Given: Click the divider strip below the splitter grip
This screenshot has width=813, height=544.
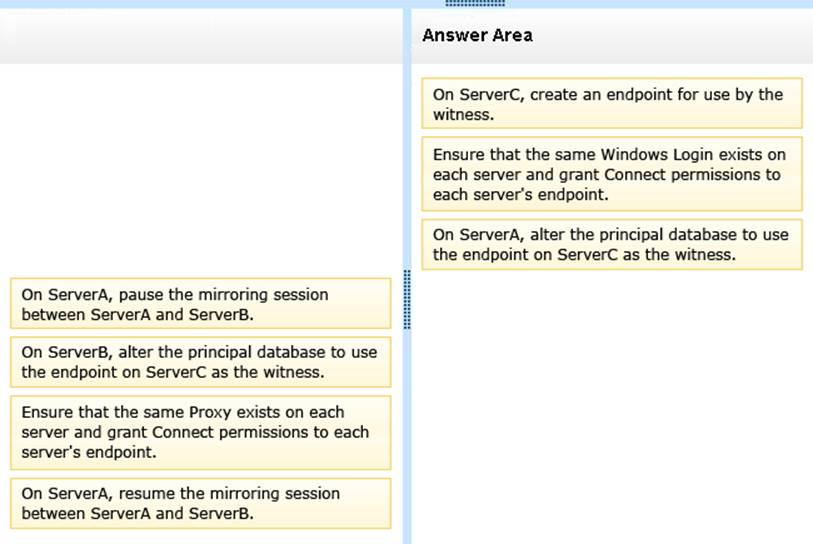Looking at the screenshot, I should [x=406, y=430].
